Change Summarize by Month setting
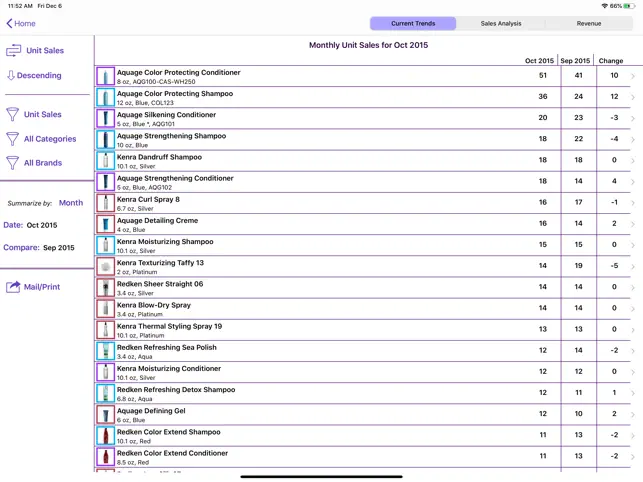The width and height of the screenshot is (643, 482). point(71,203)
